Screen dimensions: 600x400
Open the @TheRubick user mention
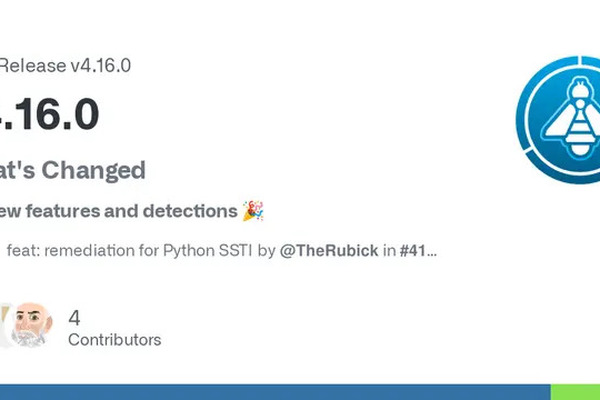(x=328, y=250)
